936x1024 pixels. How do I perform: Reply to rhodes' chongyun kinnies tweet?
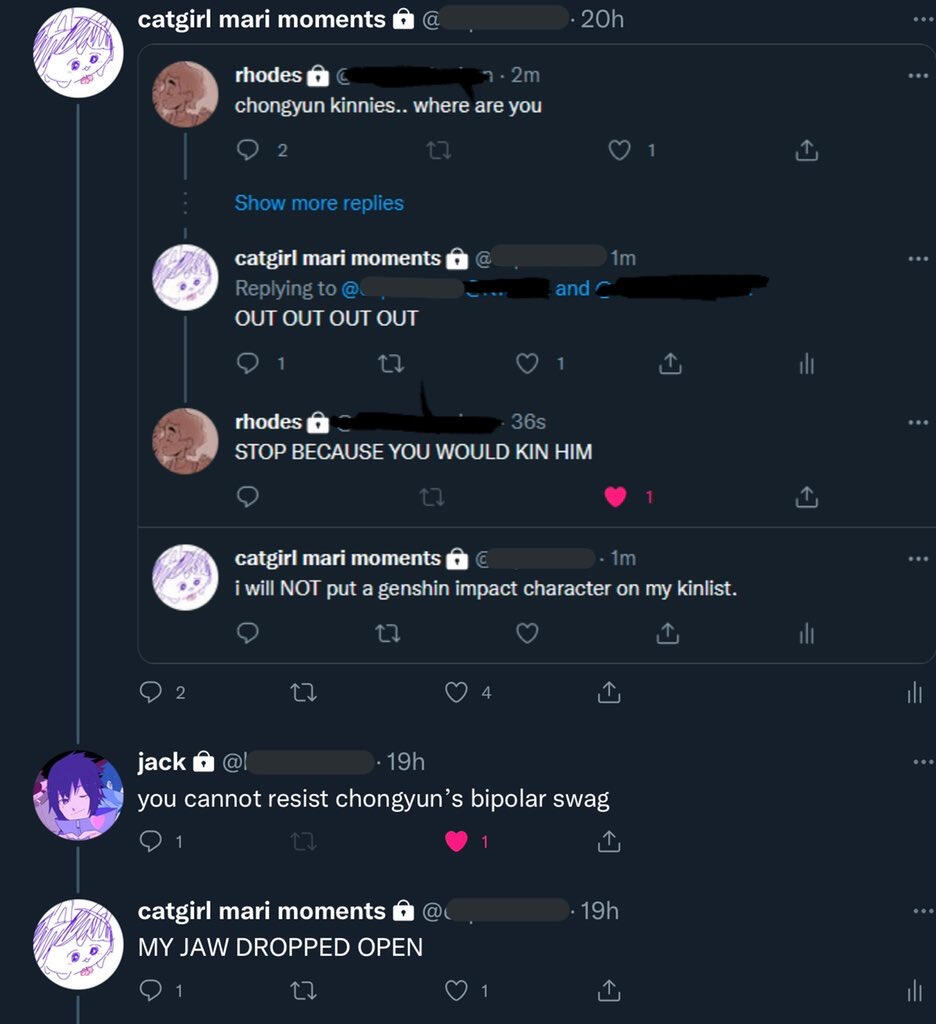coord(248,151)
